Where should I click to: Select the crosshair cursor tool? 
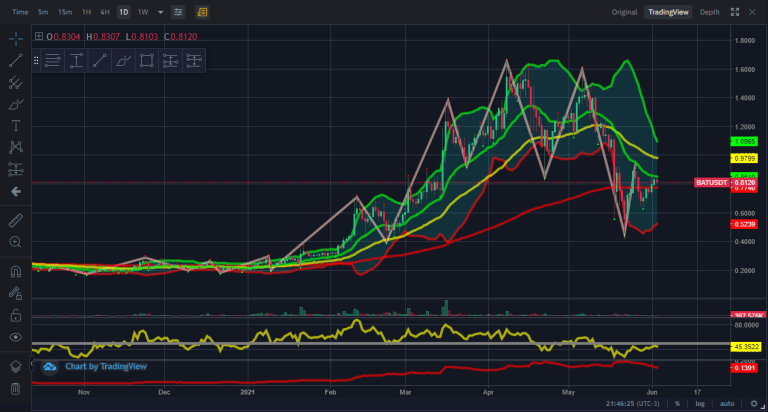pyautogui.click(x=16, y=39)
